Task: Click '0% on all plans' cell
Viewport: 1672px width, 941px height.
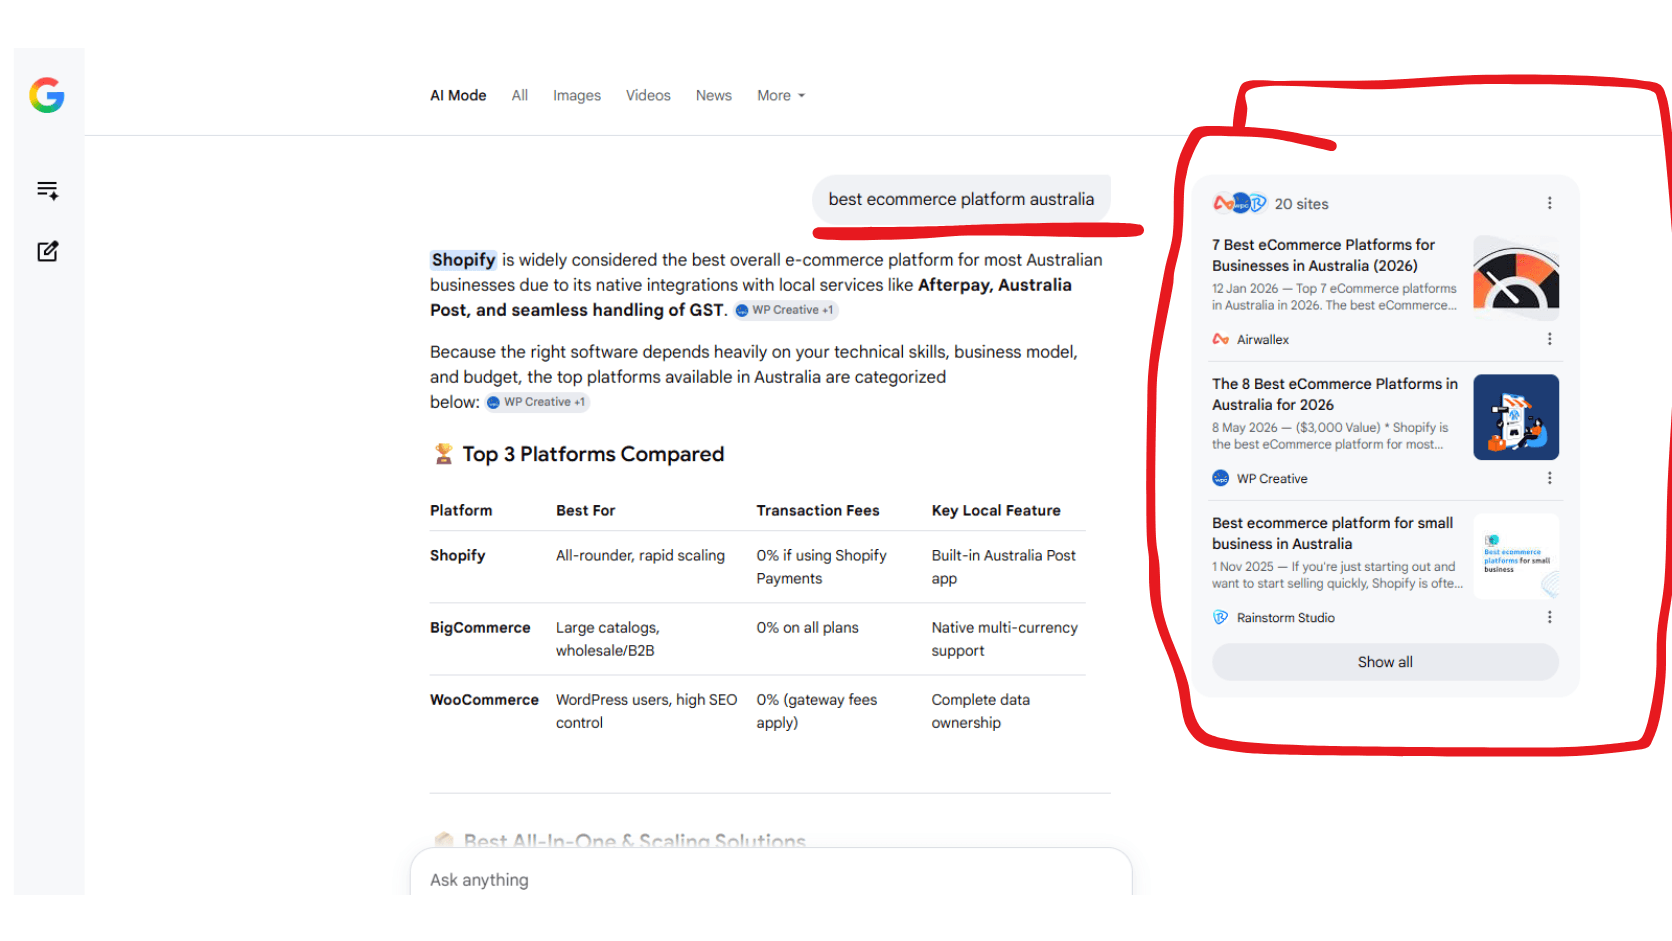Action: (807, 627)
